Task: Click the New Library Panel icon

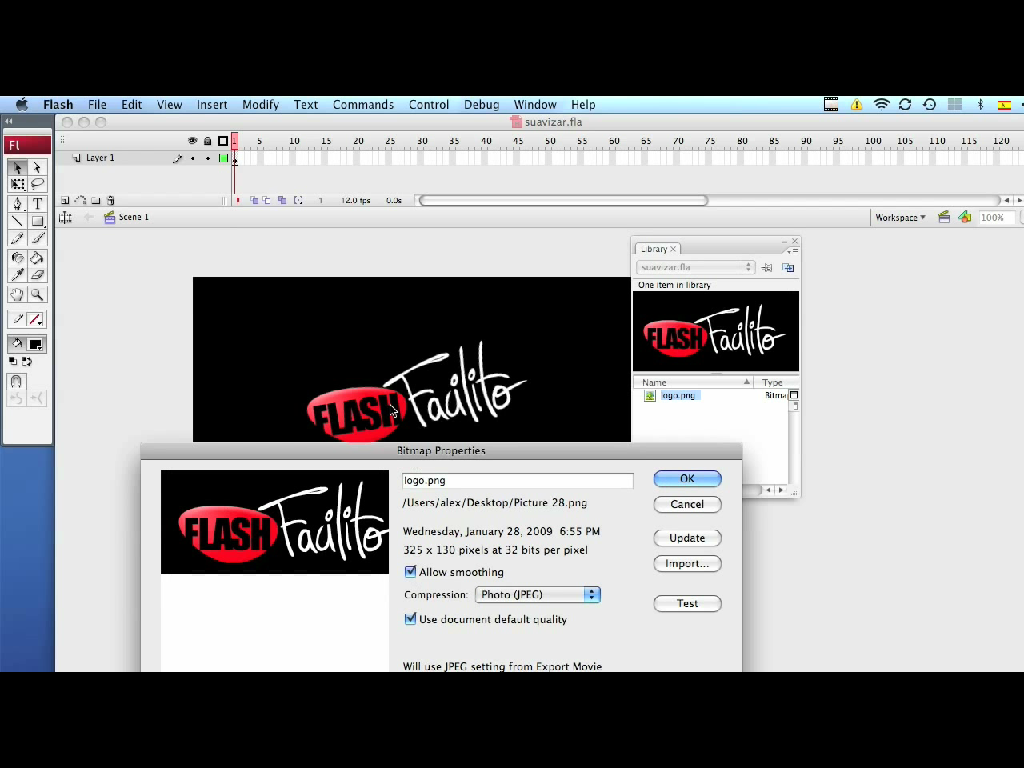Action: pos(788,268)
